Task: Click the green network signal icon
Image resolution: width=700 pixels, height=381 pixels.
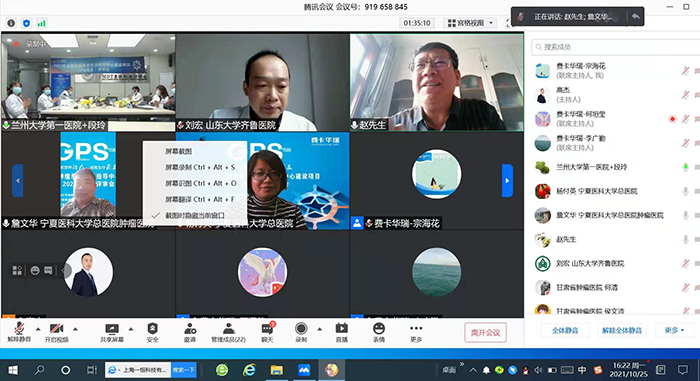Action: [42, 23]
